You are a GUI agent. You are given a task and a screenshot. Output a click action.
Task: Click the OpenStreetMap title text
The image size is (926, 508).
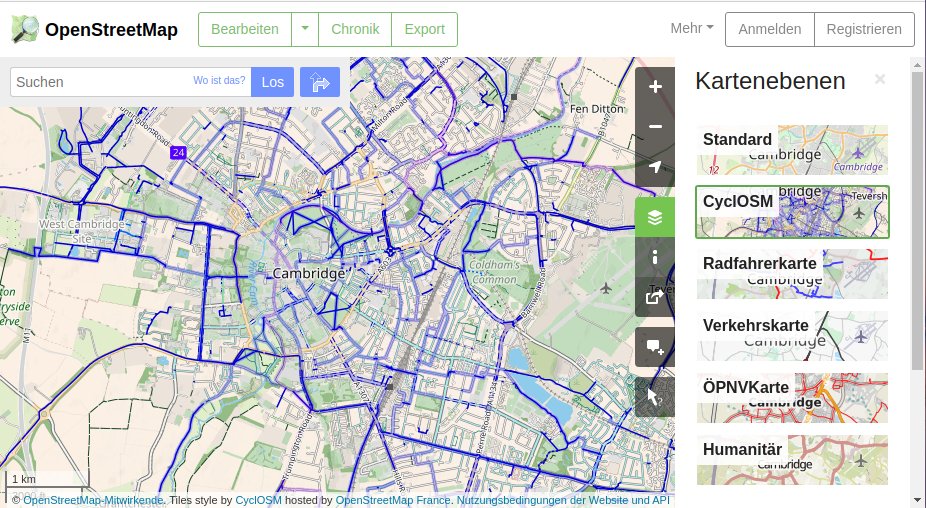click(111, 29)
